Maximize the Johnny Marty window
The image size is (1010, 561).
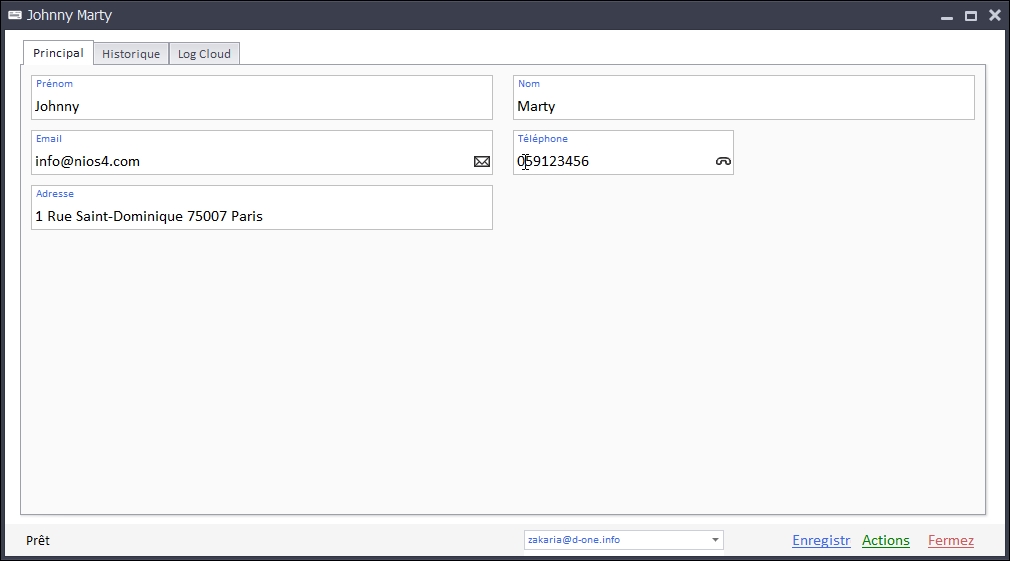tap(970, 16)
